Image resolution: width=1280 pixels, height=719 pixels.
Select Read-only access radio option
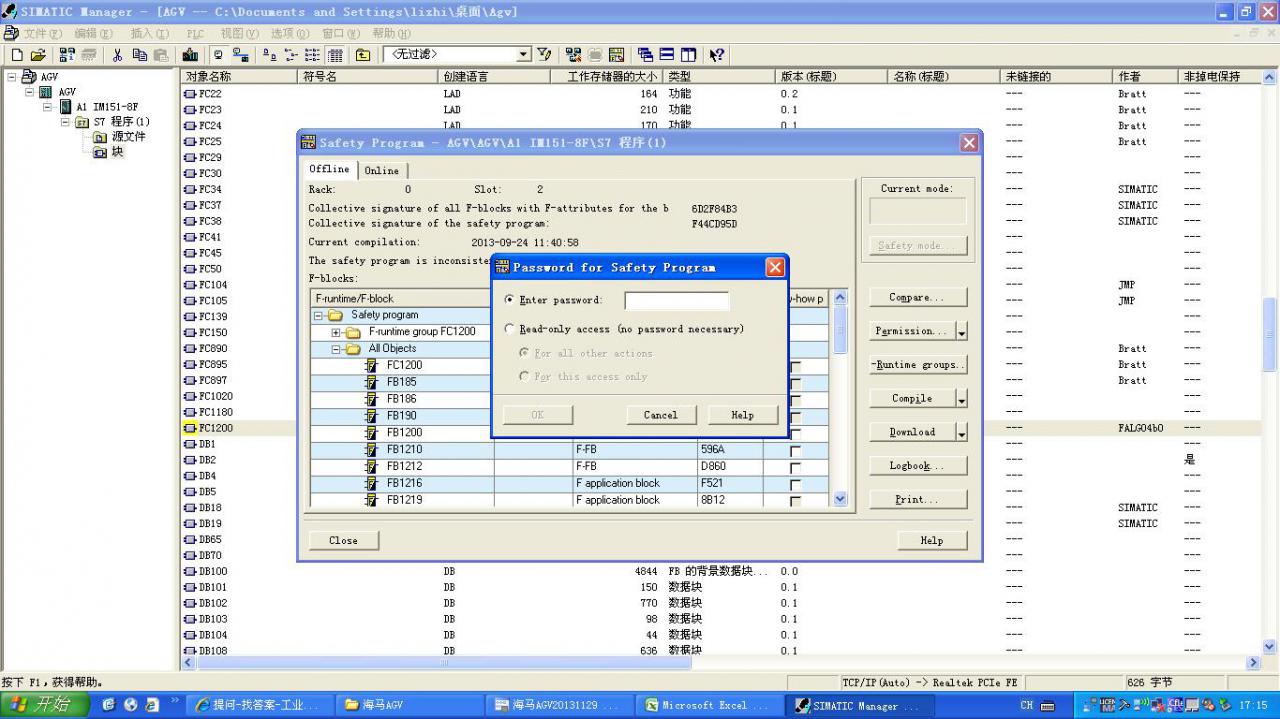510,329
